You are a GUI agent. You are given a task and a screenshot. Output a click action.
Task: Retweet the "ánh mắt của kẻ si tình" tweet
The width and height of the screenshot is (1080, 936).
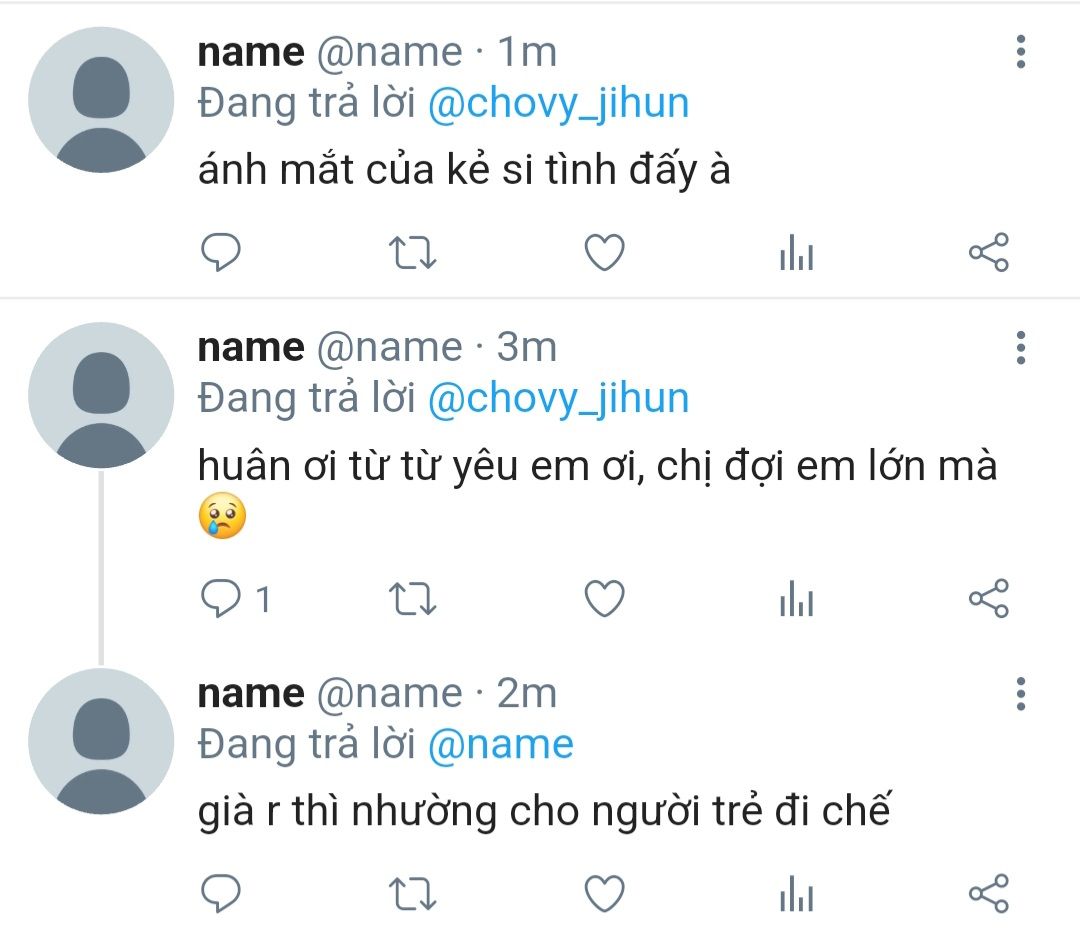click(411, 253)
